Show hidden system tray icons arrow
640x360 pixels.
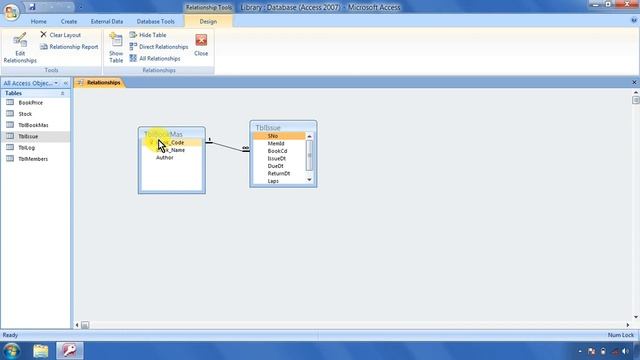[x=580, y=351]
